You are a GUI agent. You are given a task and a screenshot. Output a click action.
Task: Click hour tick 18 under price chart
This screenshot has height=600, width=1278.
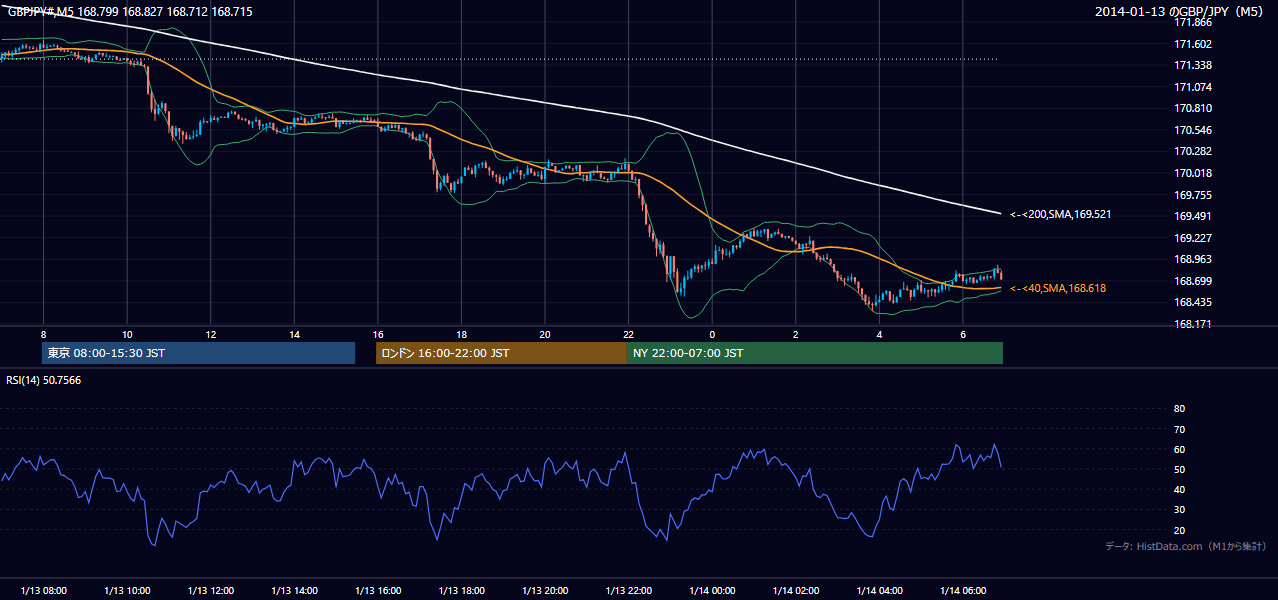pyautogui.click(x=461, y=334)
